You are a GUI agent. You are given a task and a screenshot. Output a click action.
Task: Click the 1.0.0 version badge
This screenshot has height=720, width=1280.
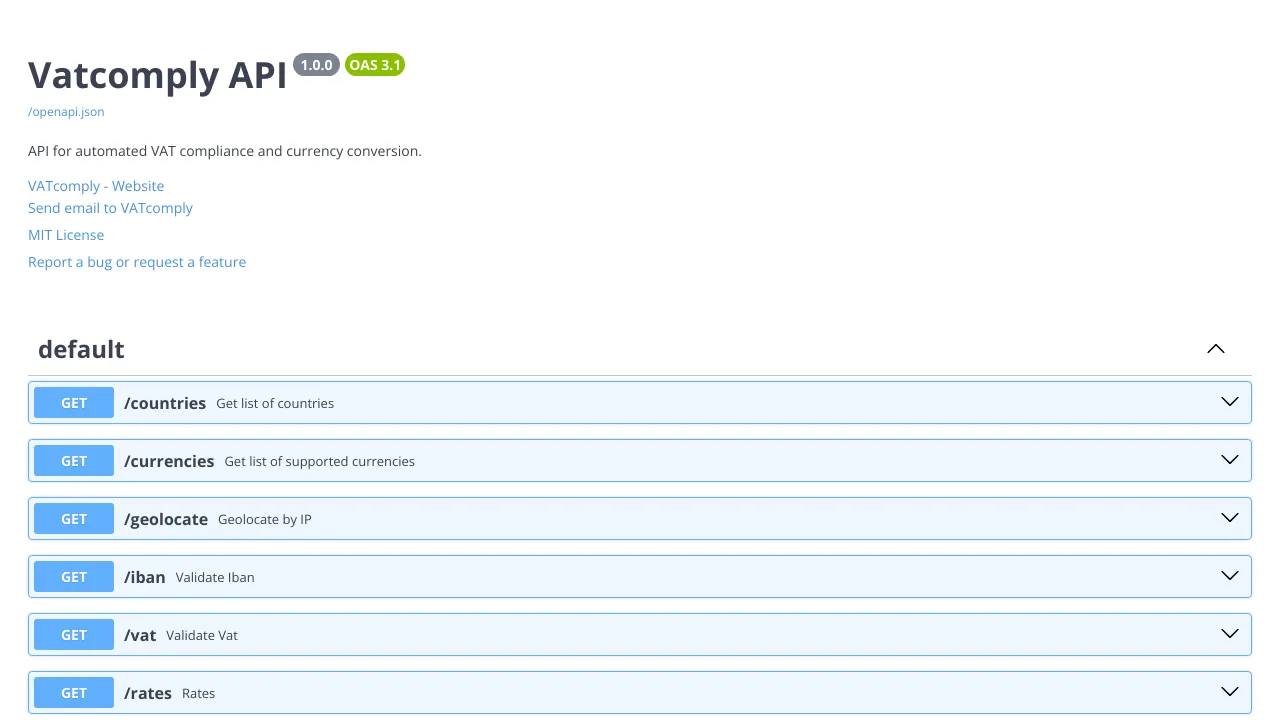[x=316, y=65]
